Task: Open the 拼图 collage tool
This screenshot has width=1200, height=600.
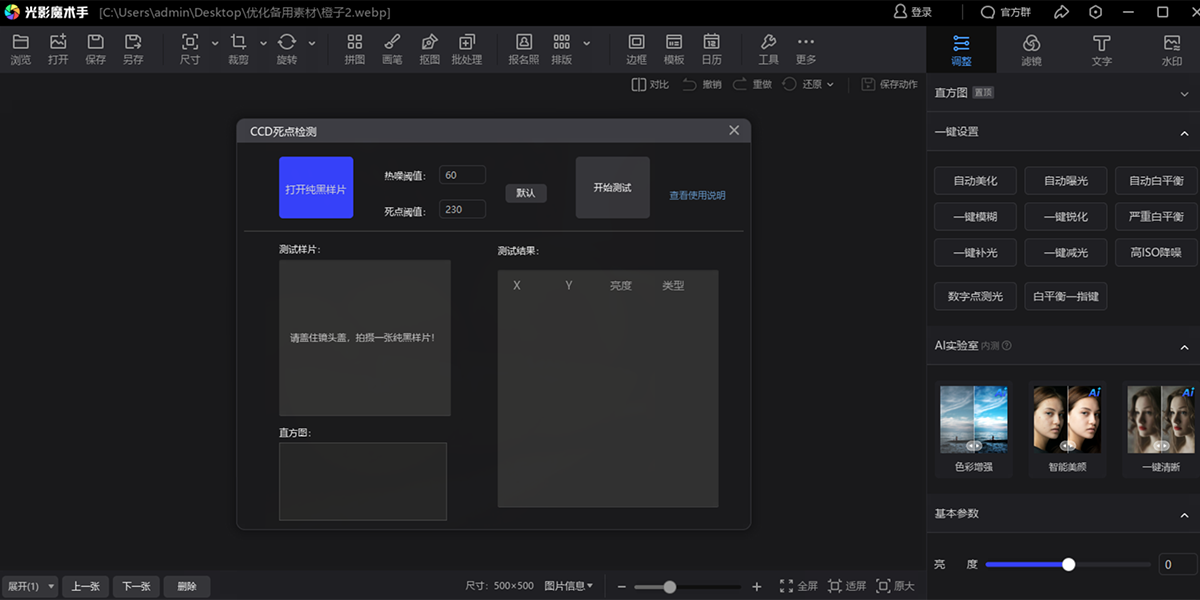Action: (354, 48)
